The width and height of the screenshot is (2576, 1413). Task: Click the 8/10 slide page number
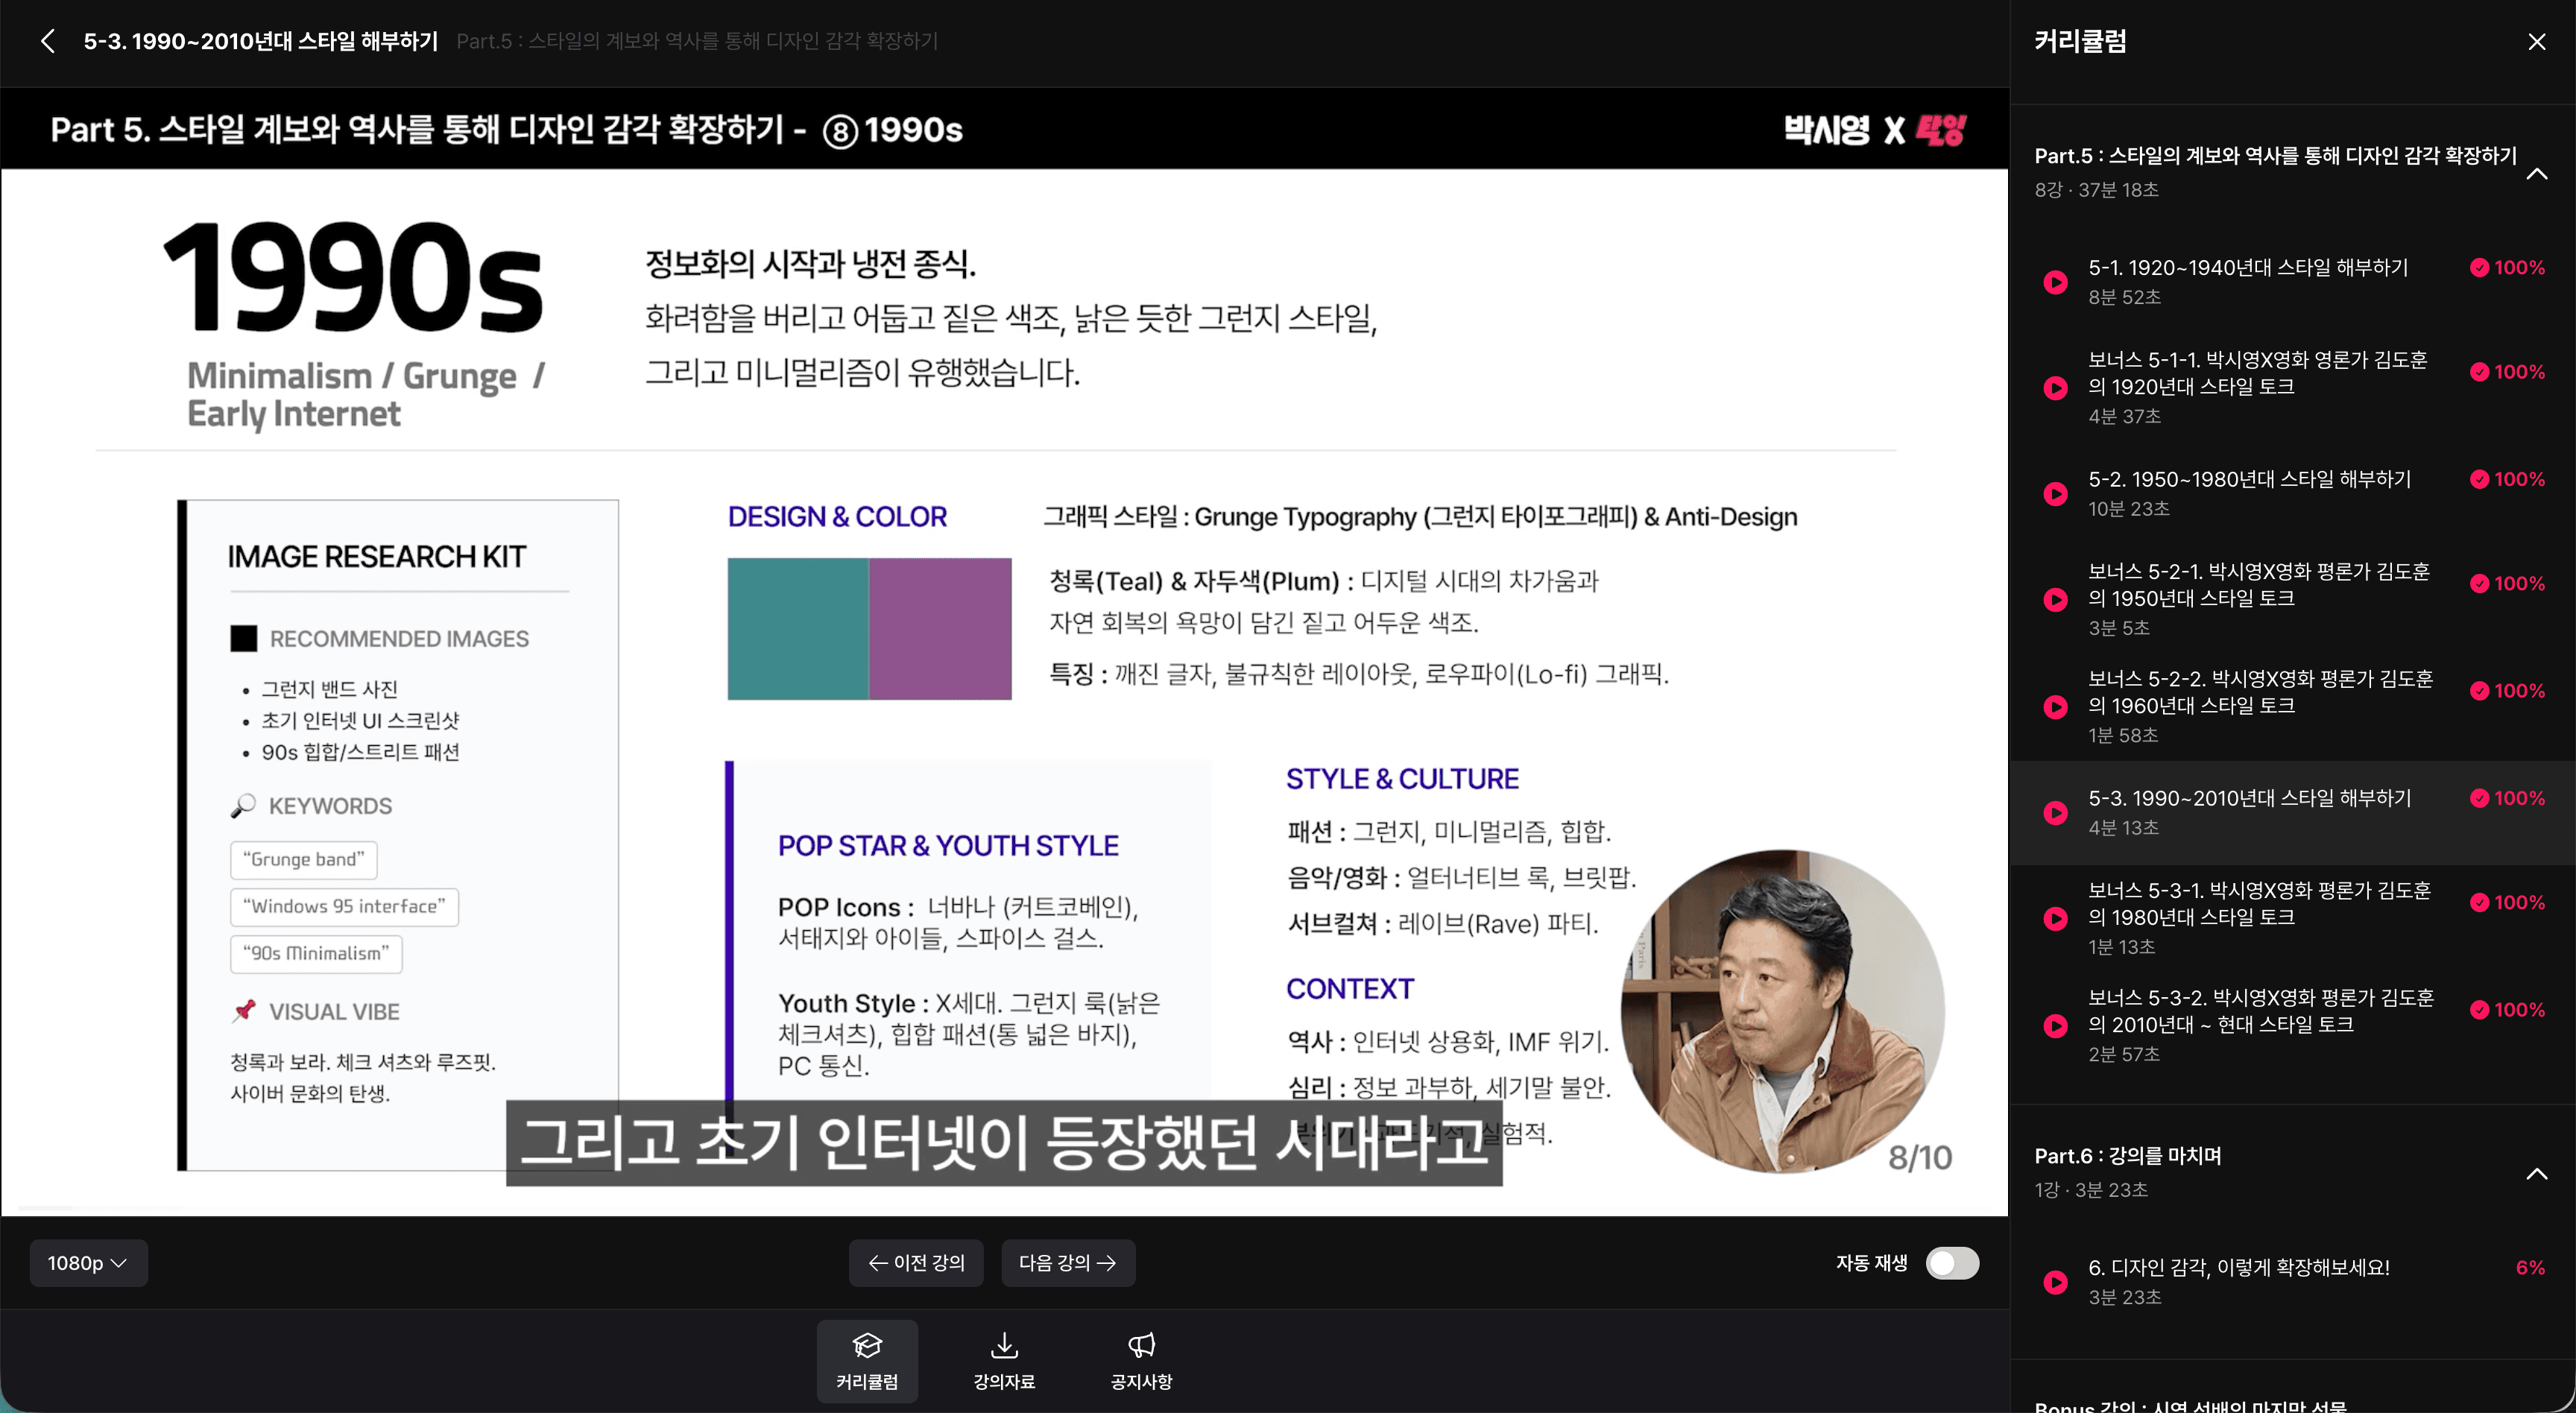tap(1919, 1157)
